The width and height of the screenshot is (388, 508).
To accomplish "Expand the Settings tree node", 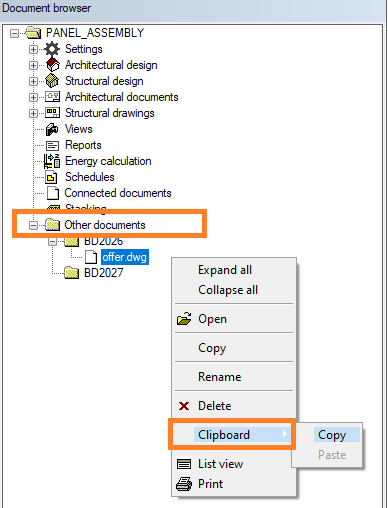I will [33, 49].
